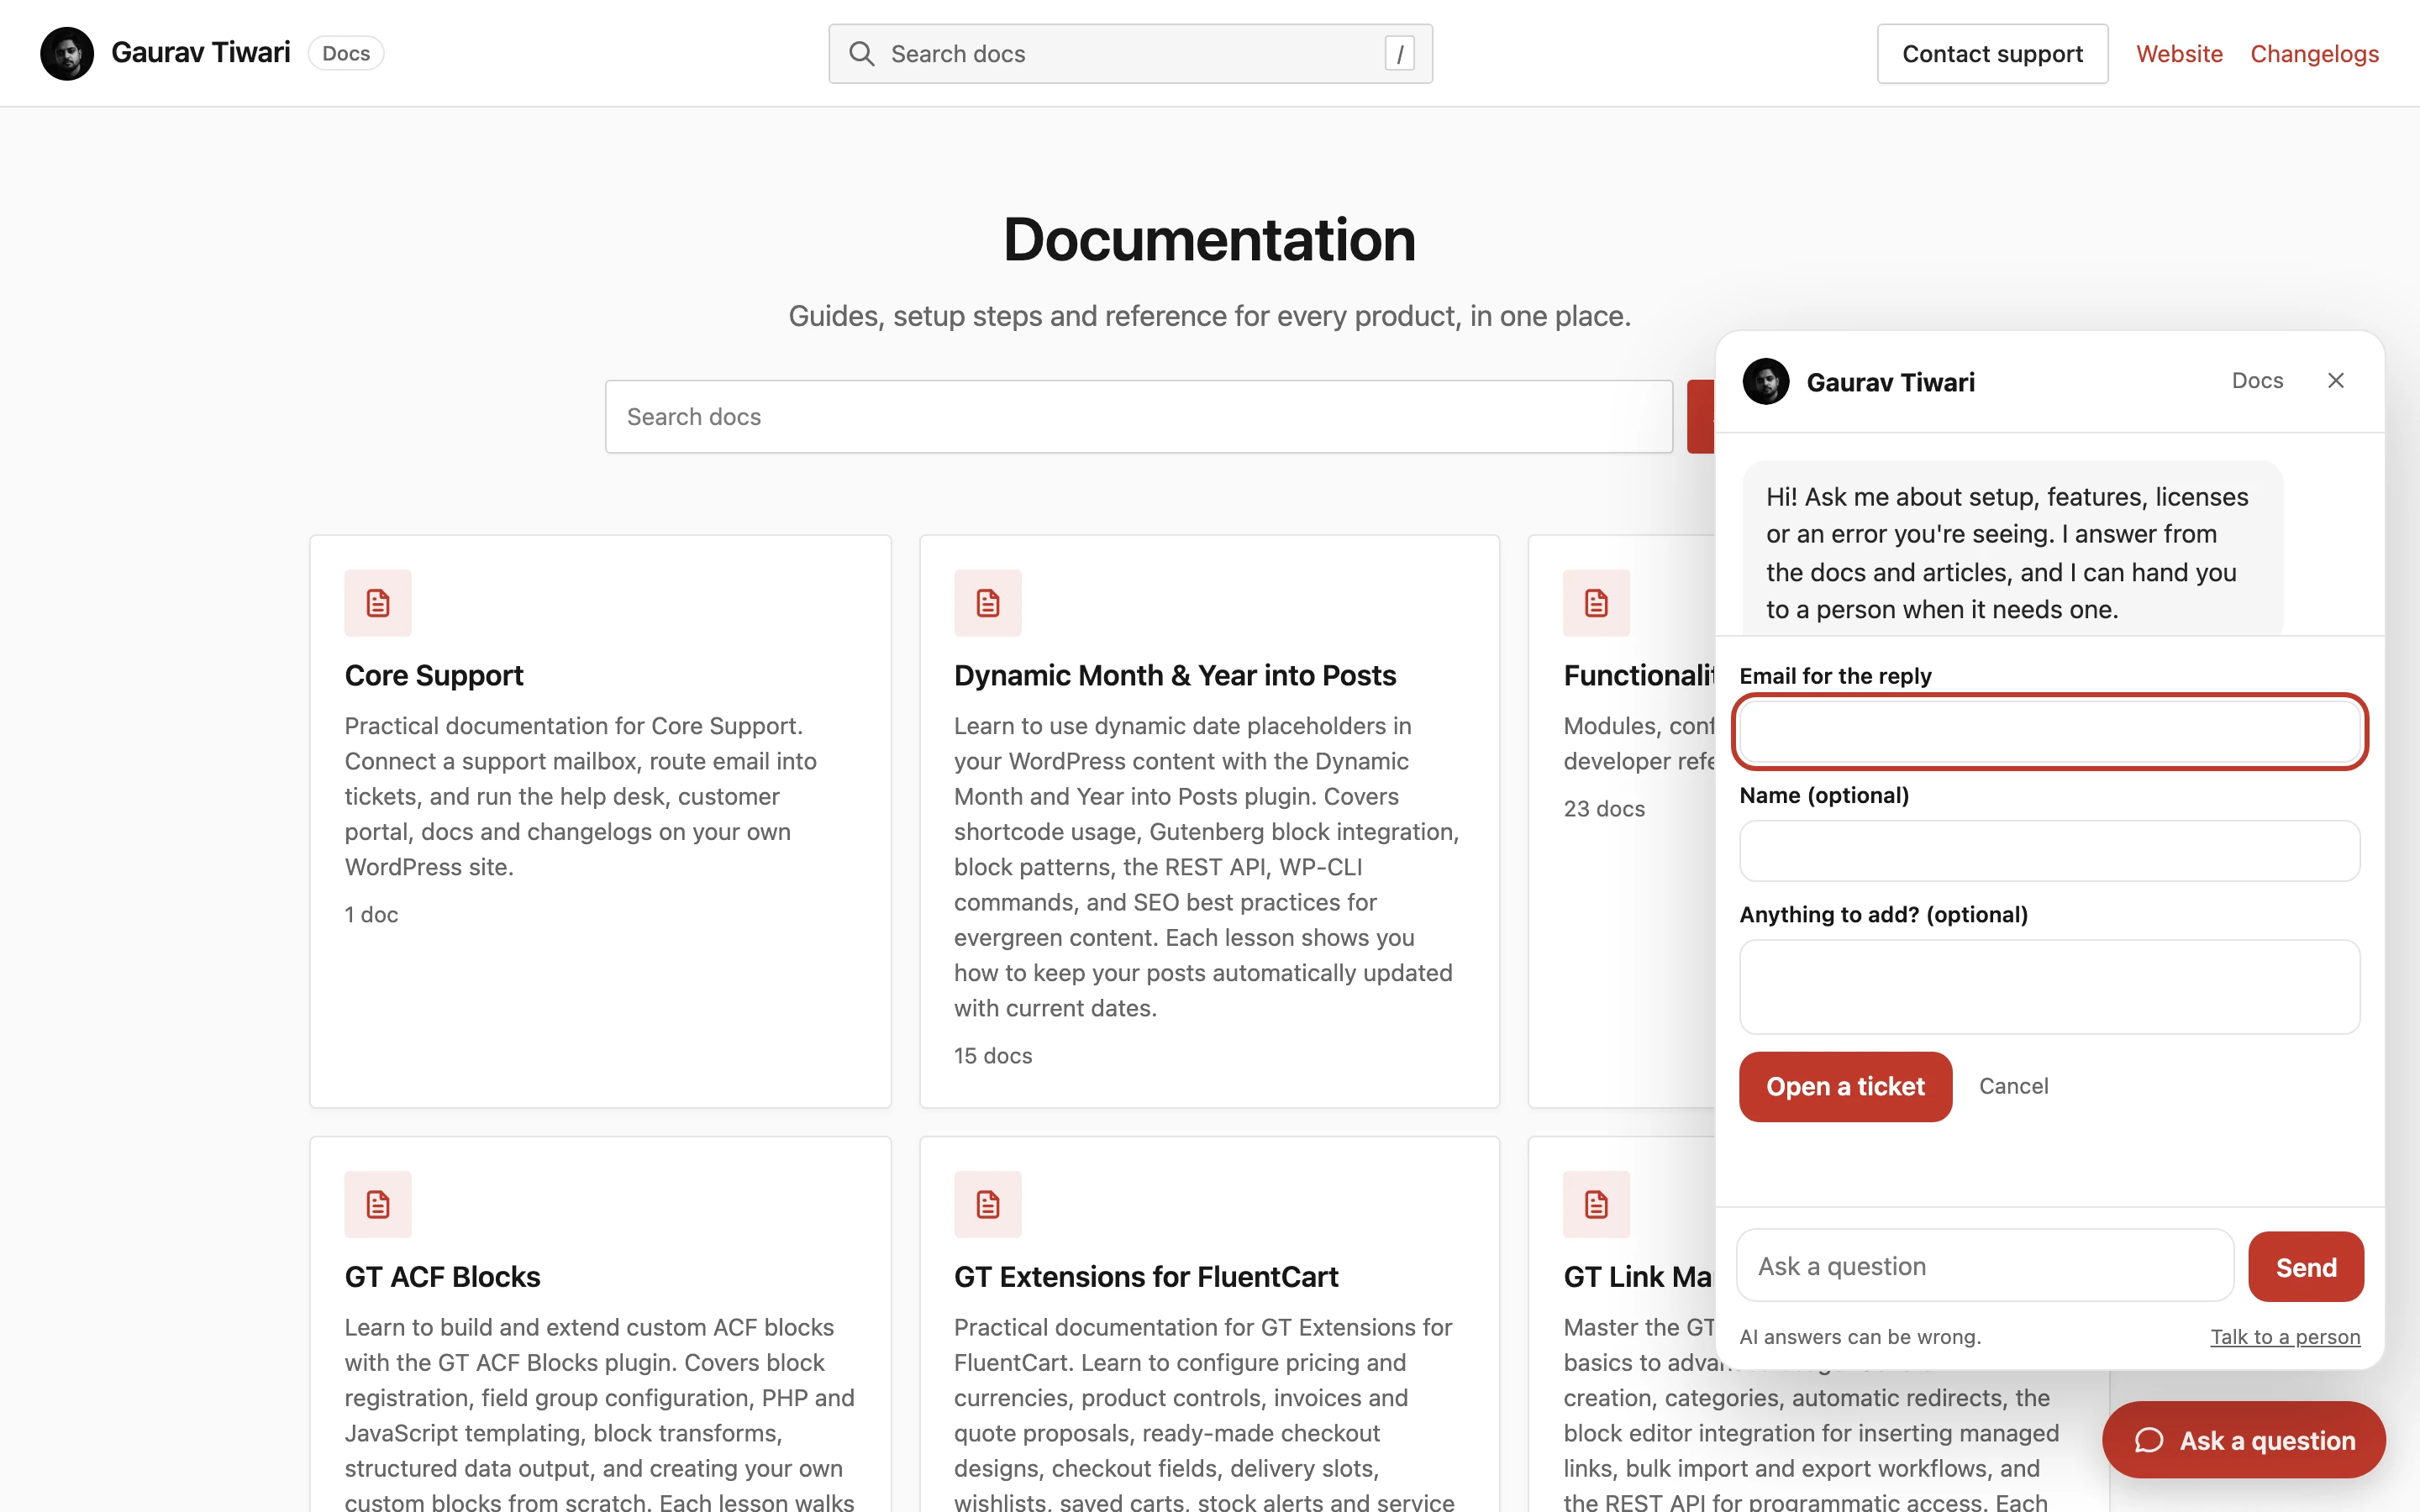Click the "1 doc" count text
This screenshot has width=2420, height=1512.
371,914
